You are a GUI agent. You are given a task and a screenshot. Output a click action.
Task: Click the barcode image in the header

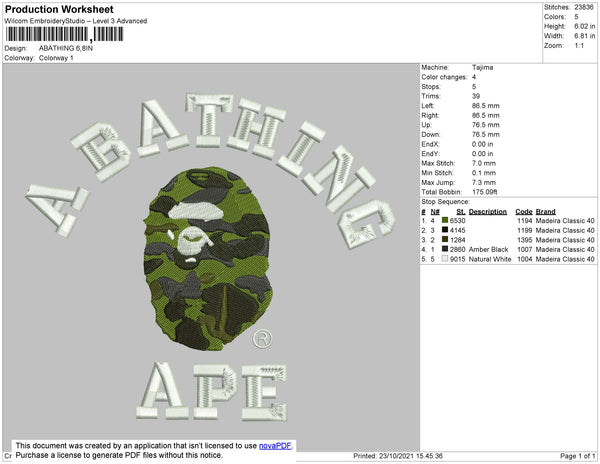coord(64,34)
